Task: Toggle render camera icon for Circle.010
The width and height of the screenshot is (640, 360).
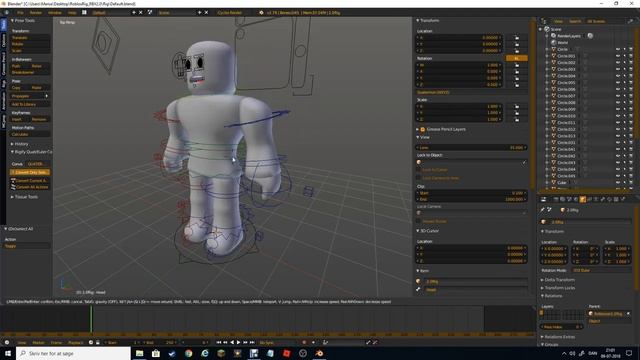Action: point(631,116)
